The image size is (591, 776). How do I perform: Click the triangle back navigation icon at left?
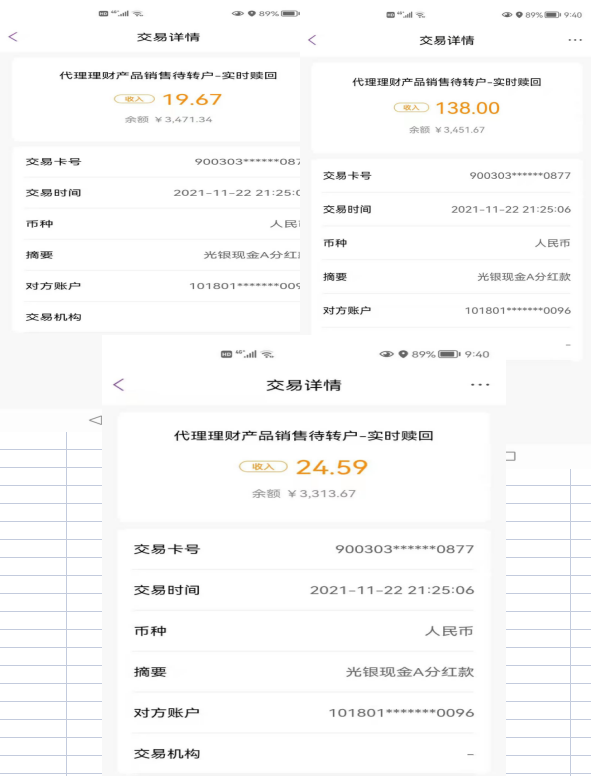coord(96,420)
